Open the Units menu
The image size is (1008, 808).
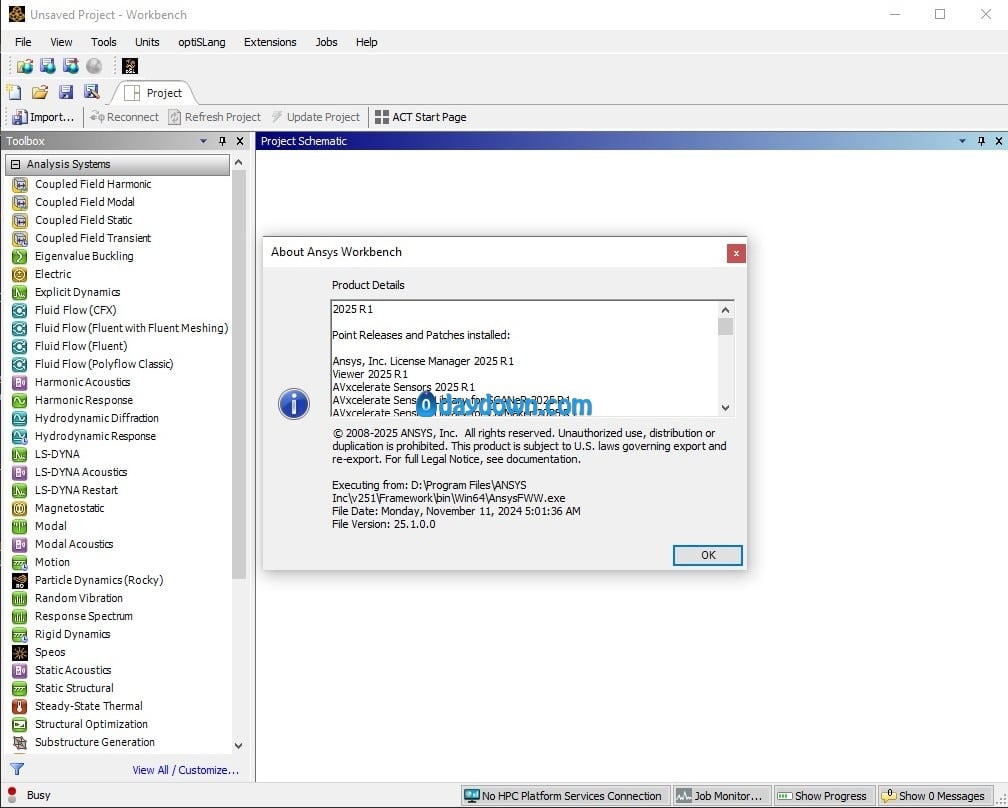pos(147,42)
